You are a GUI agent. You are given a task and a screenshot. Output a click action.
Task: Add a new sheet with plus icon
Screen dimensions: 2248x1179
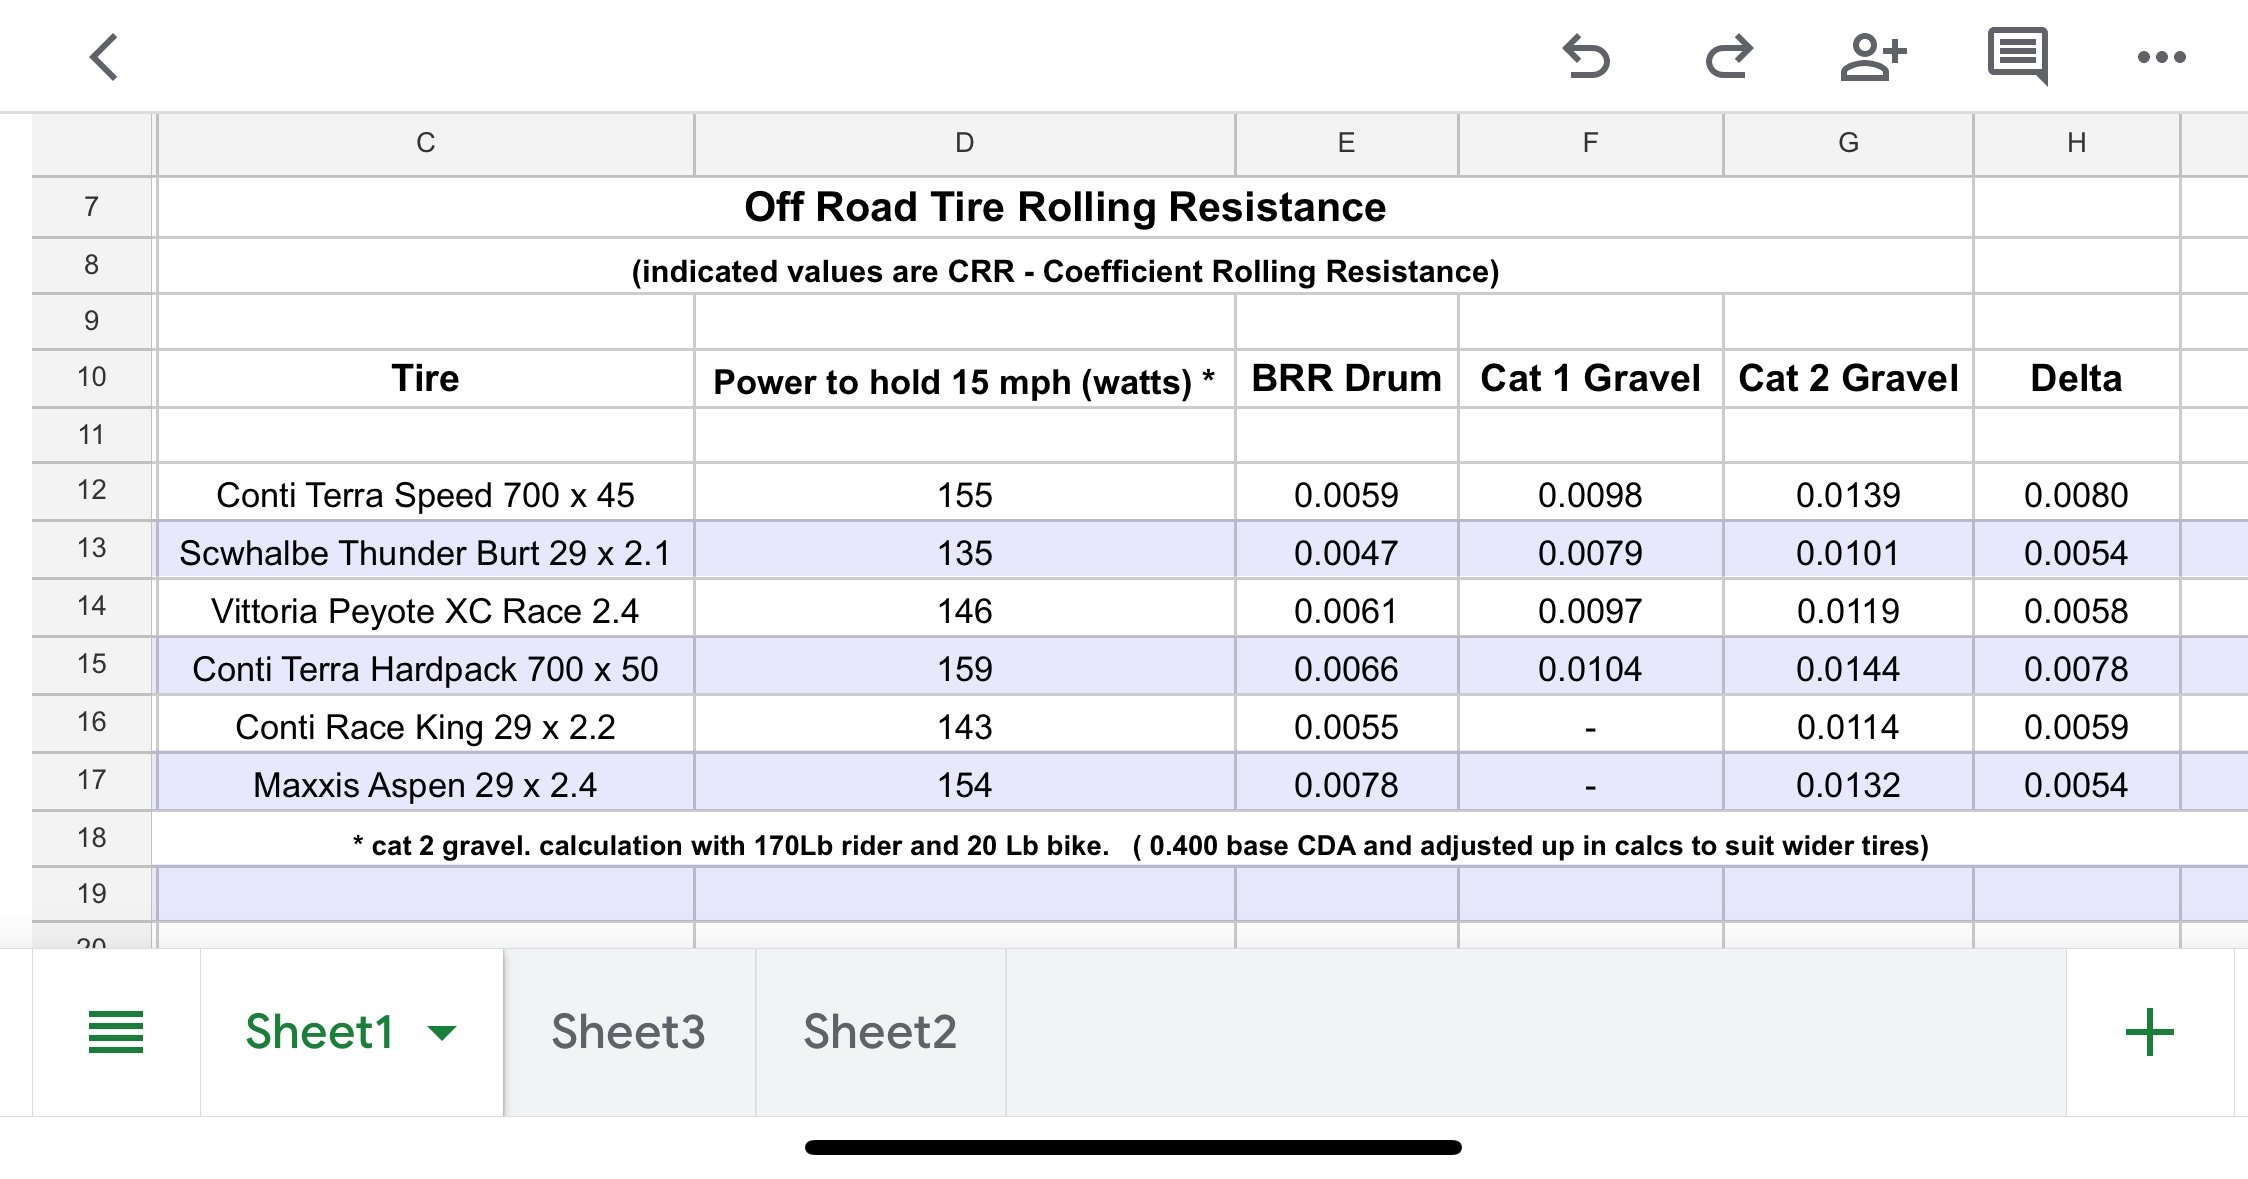2149,1032
